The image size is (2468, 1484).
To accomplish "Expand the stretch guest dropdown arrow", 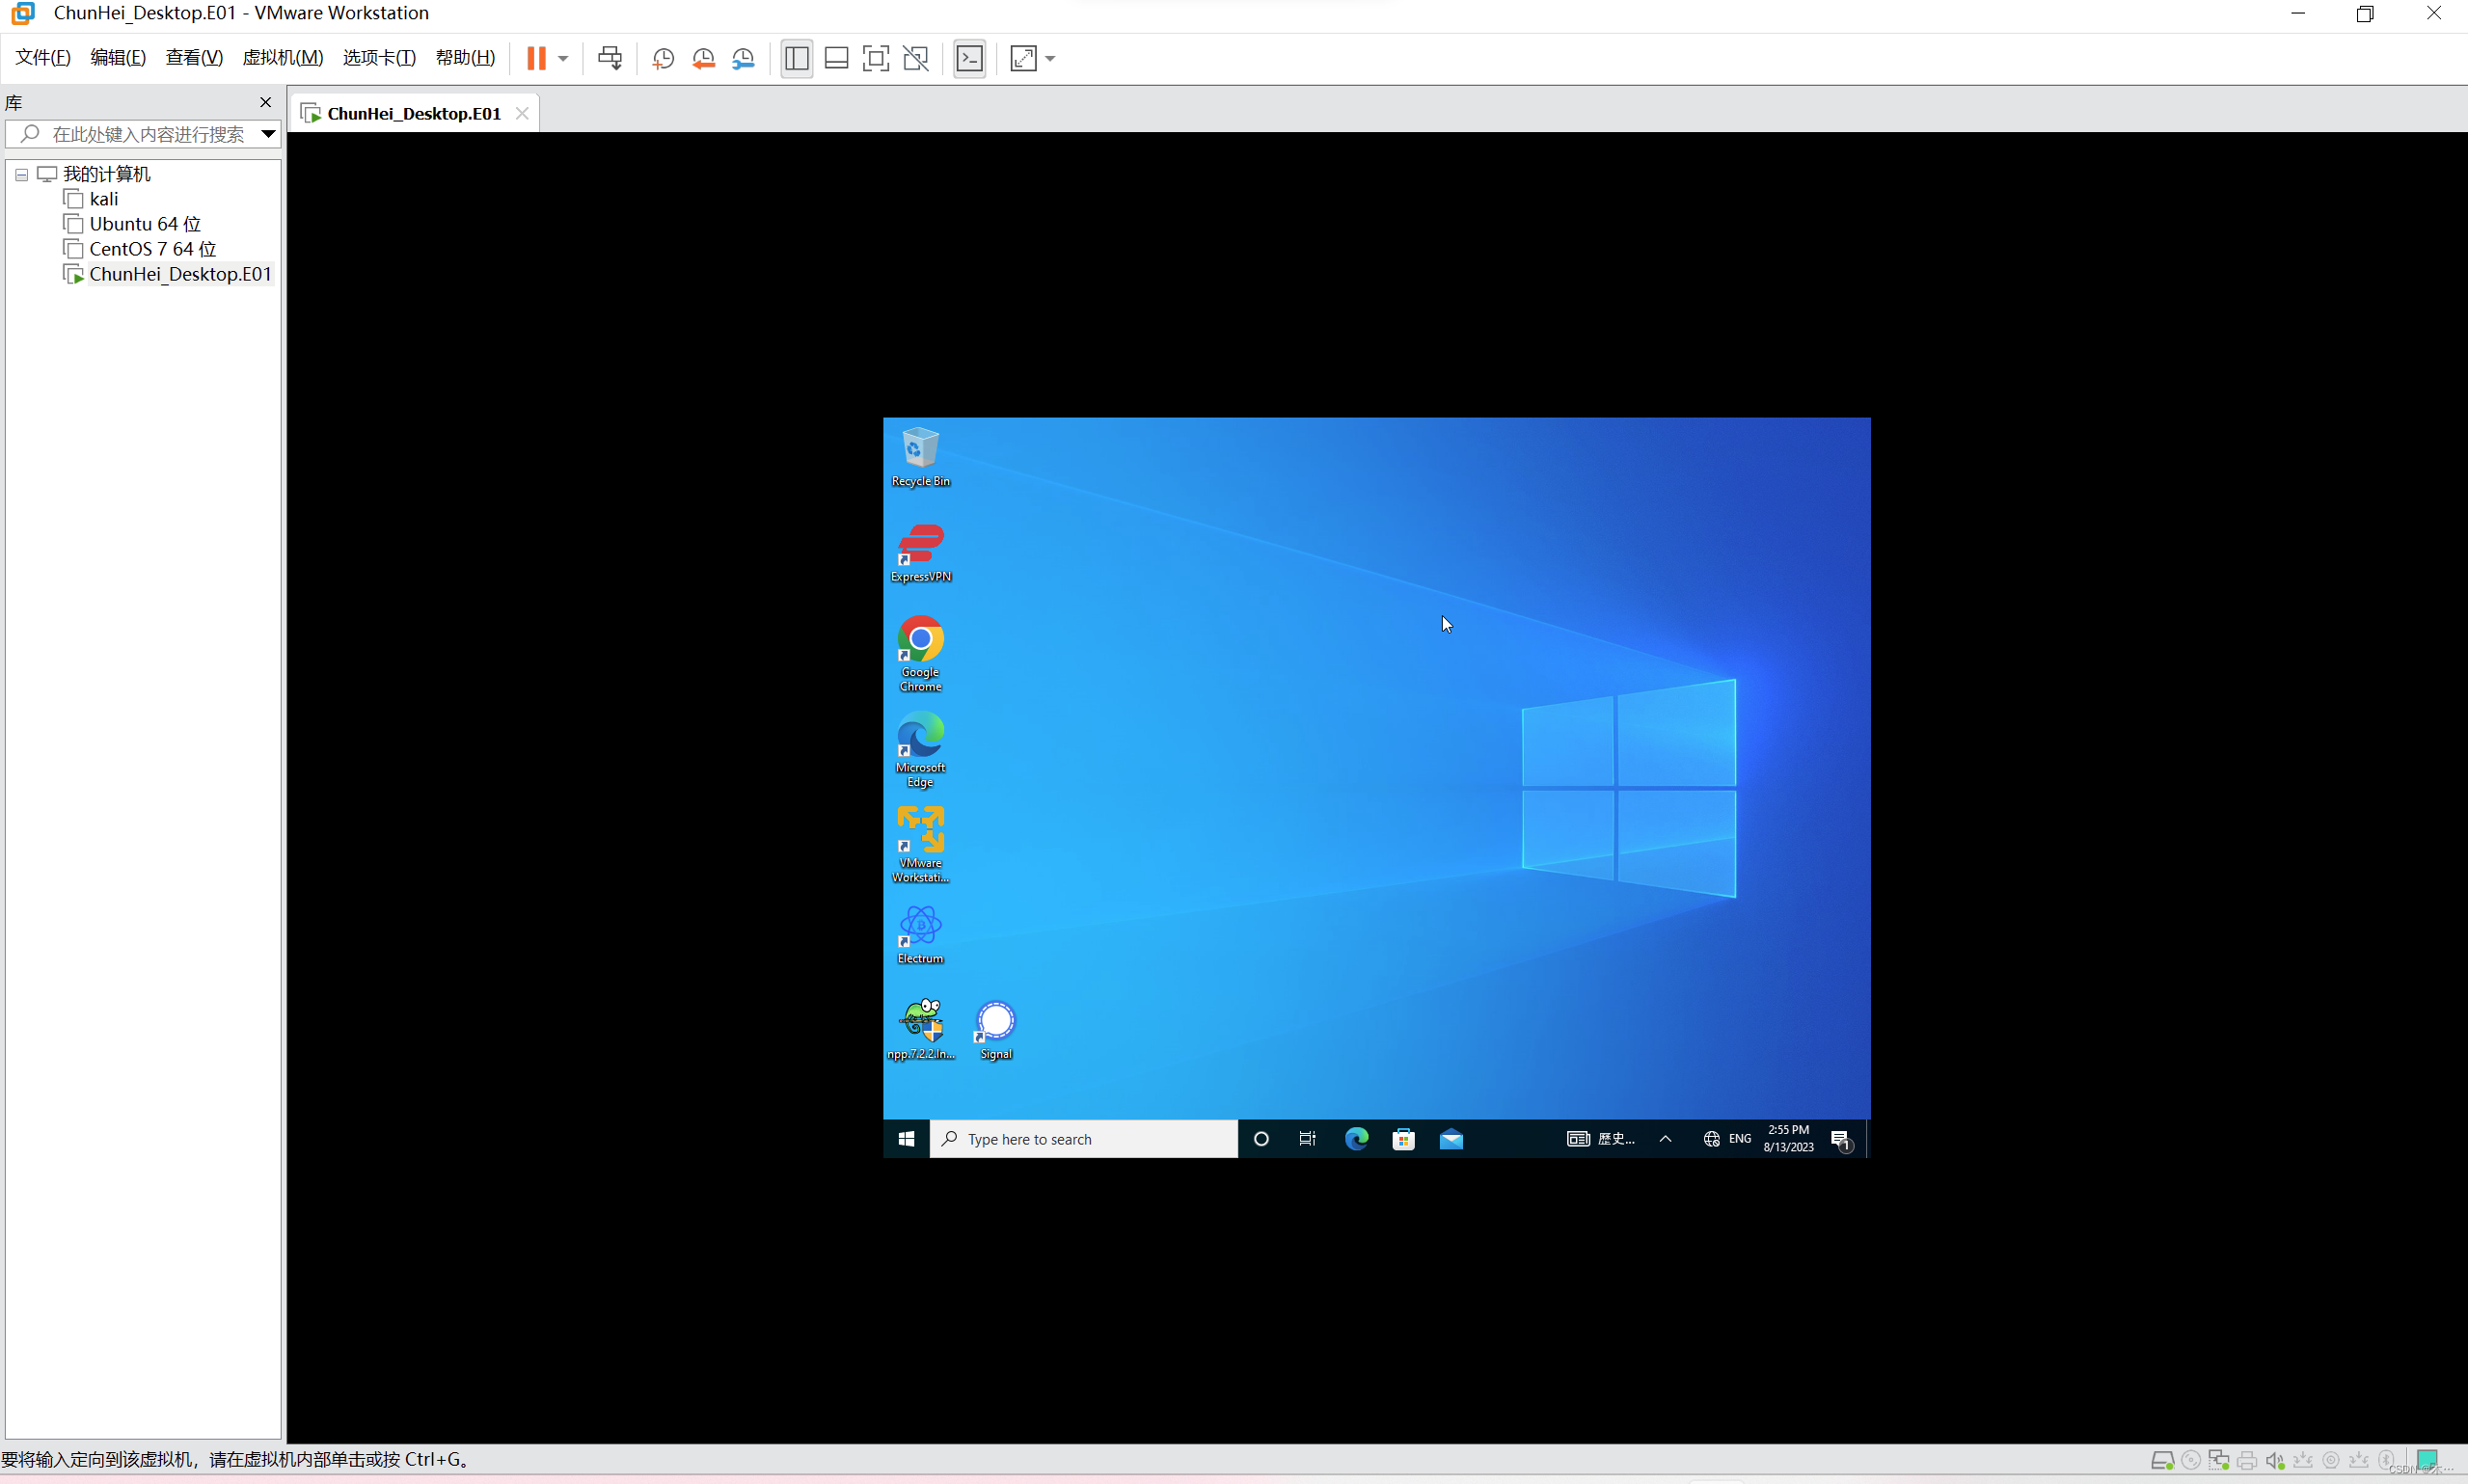I will (1050, 58).
